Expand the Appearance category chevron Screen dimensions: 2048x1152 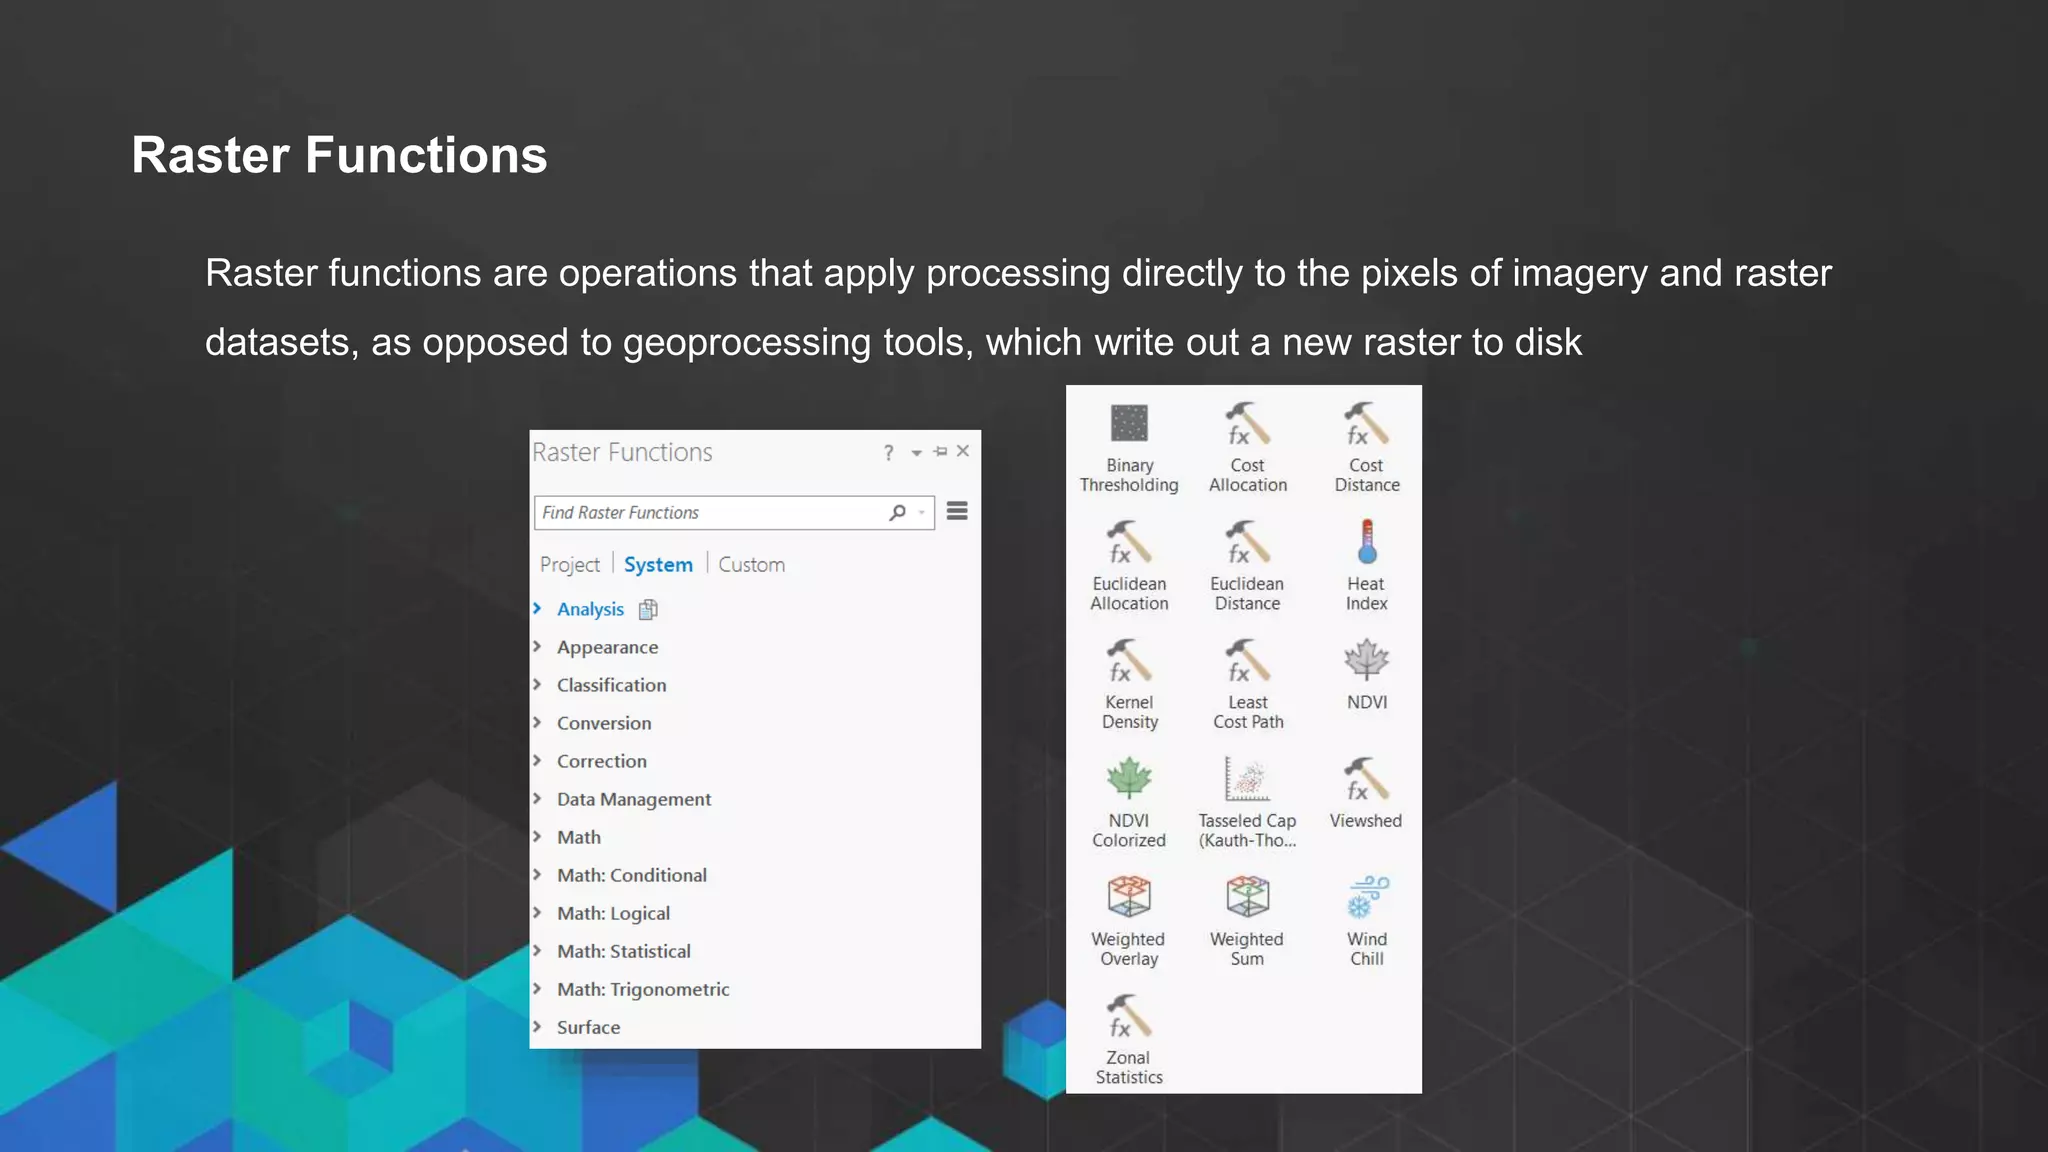(537, 646)
